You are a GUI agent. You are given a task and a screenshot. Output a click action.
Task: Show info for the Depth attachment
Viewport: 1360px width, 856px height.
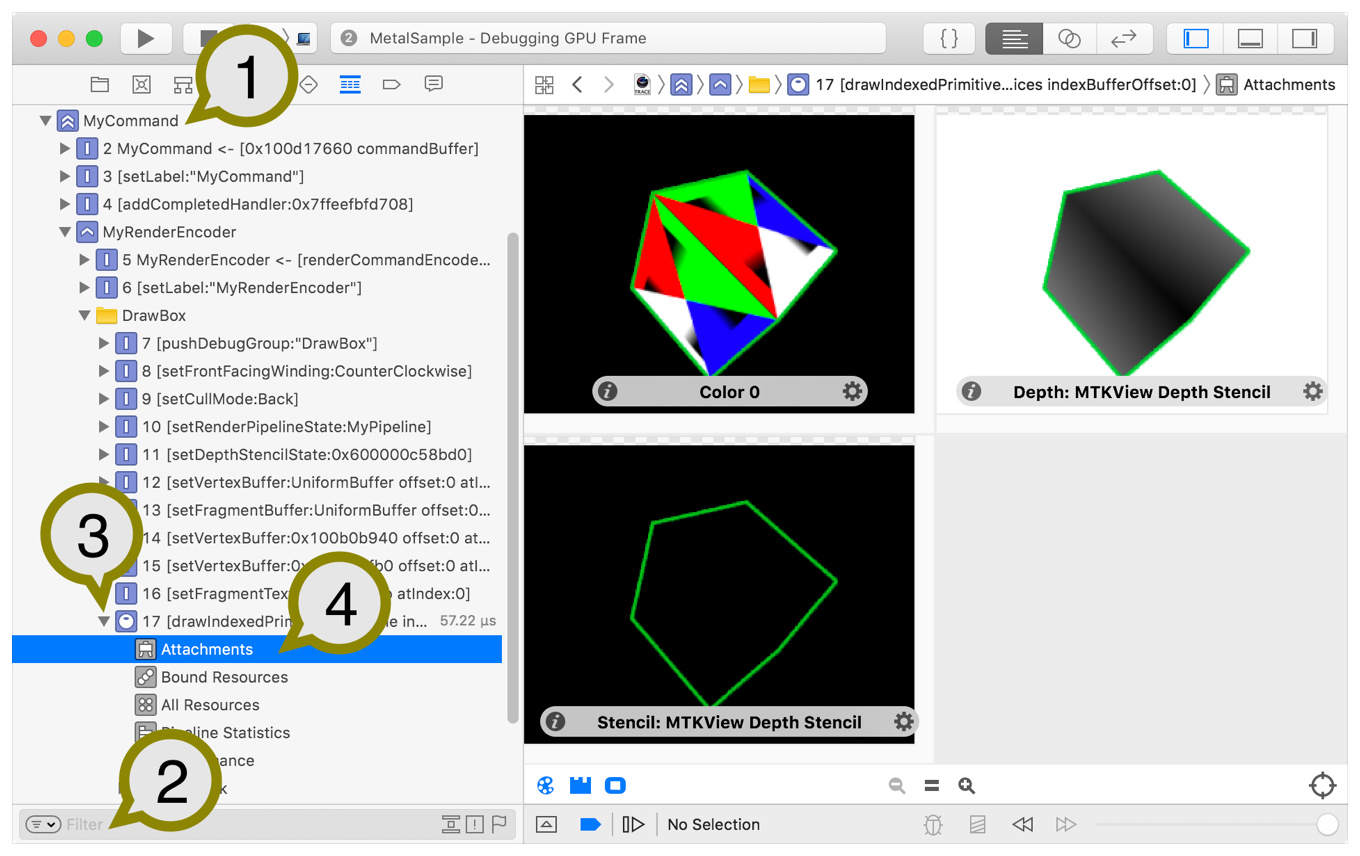click(x=971, y=392)
